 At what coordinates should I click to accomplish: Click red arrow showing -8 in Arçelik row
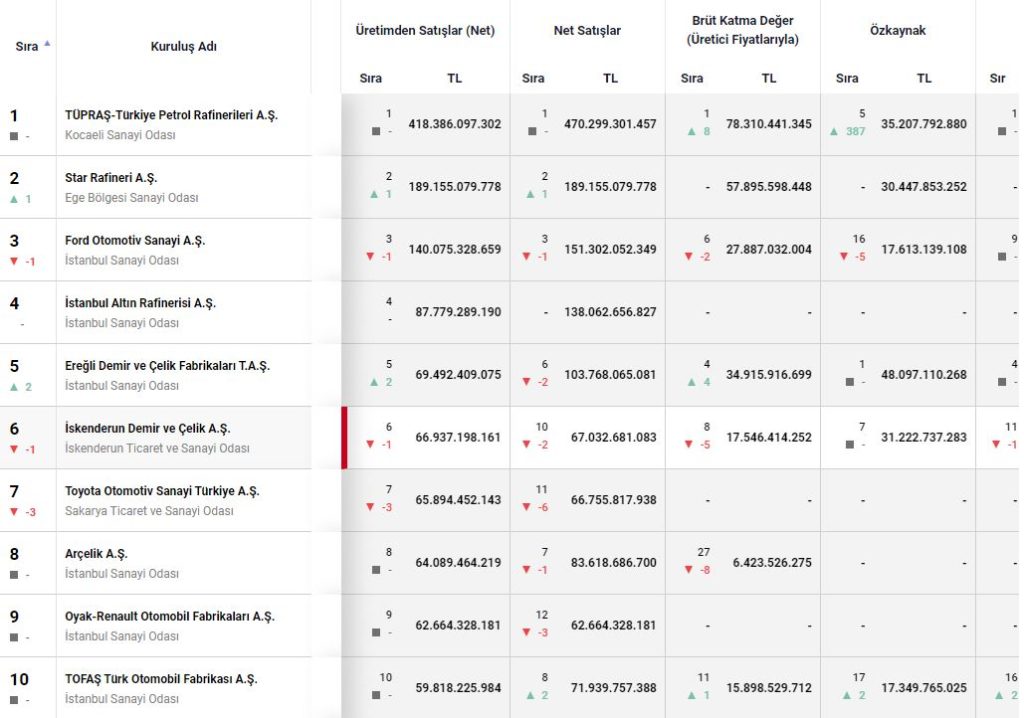click(689, 570)
